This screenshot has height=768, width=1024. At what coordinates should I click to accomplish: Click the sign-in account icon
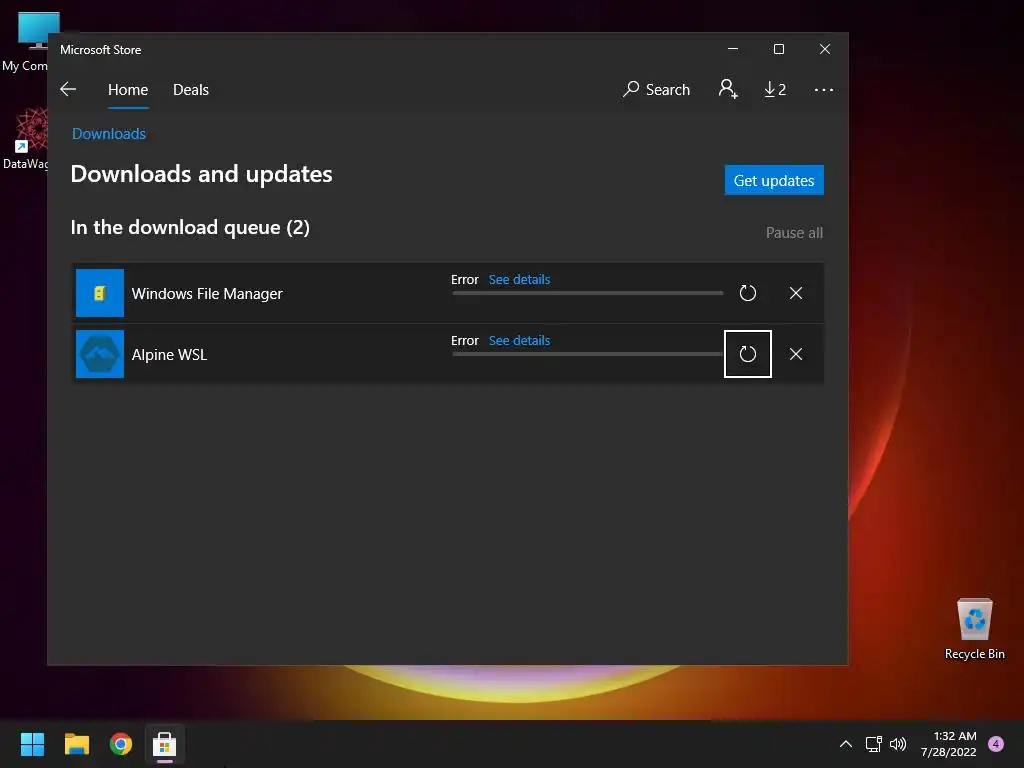click(728, 89)
